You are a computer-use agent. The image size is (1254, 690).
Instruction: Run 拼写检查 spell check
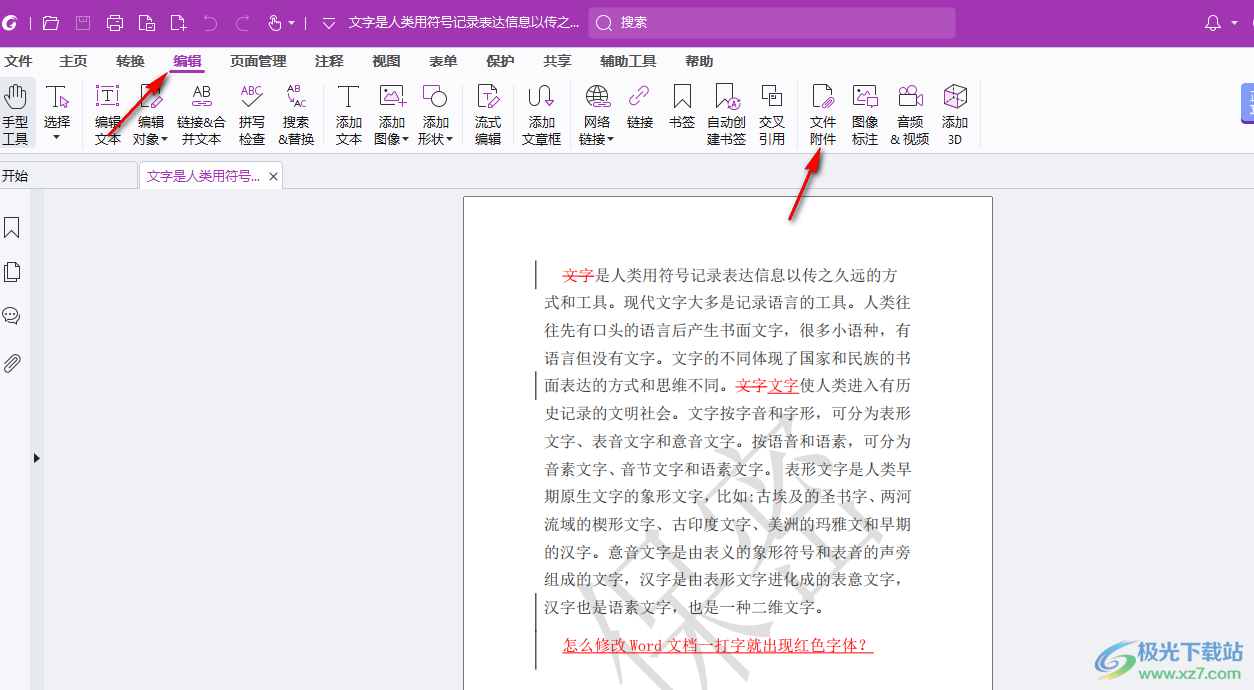click(252, 114)
